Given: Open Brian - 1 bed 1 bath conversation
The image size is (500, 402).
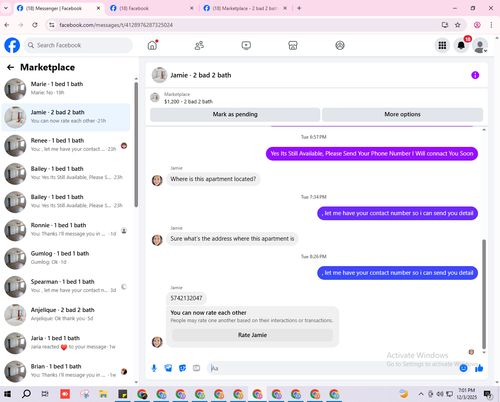Looking at the screenshot, I should tap(67, 371).
